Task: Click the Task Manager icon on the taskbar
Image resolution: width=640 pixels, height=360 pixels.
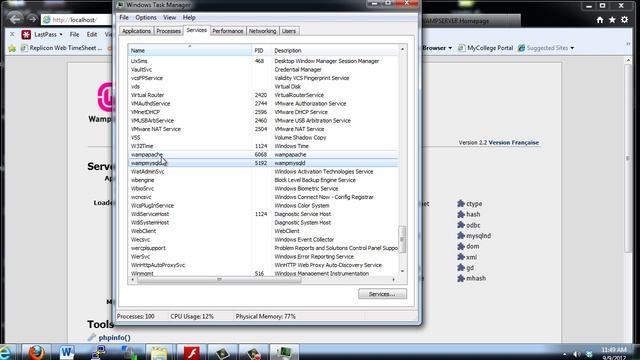Action: [284, 352]
